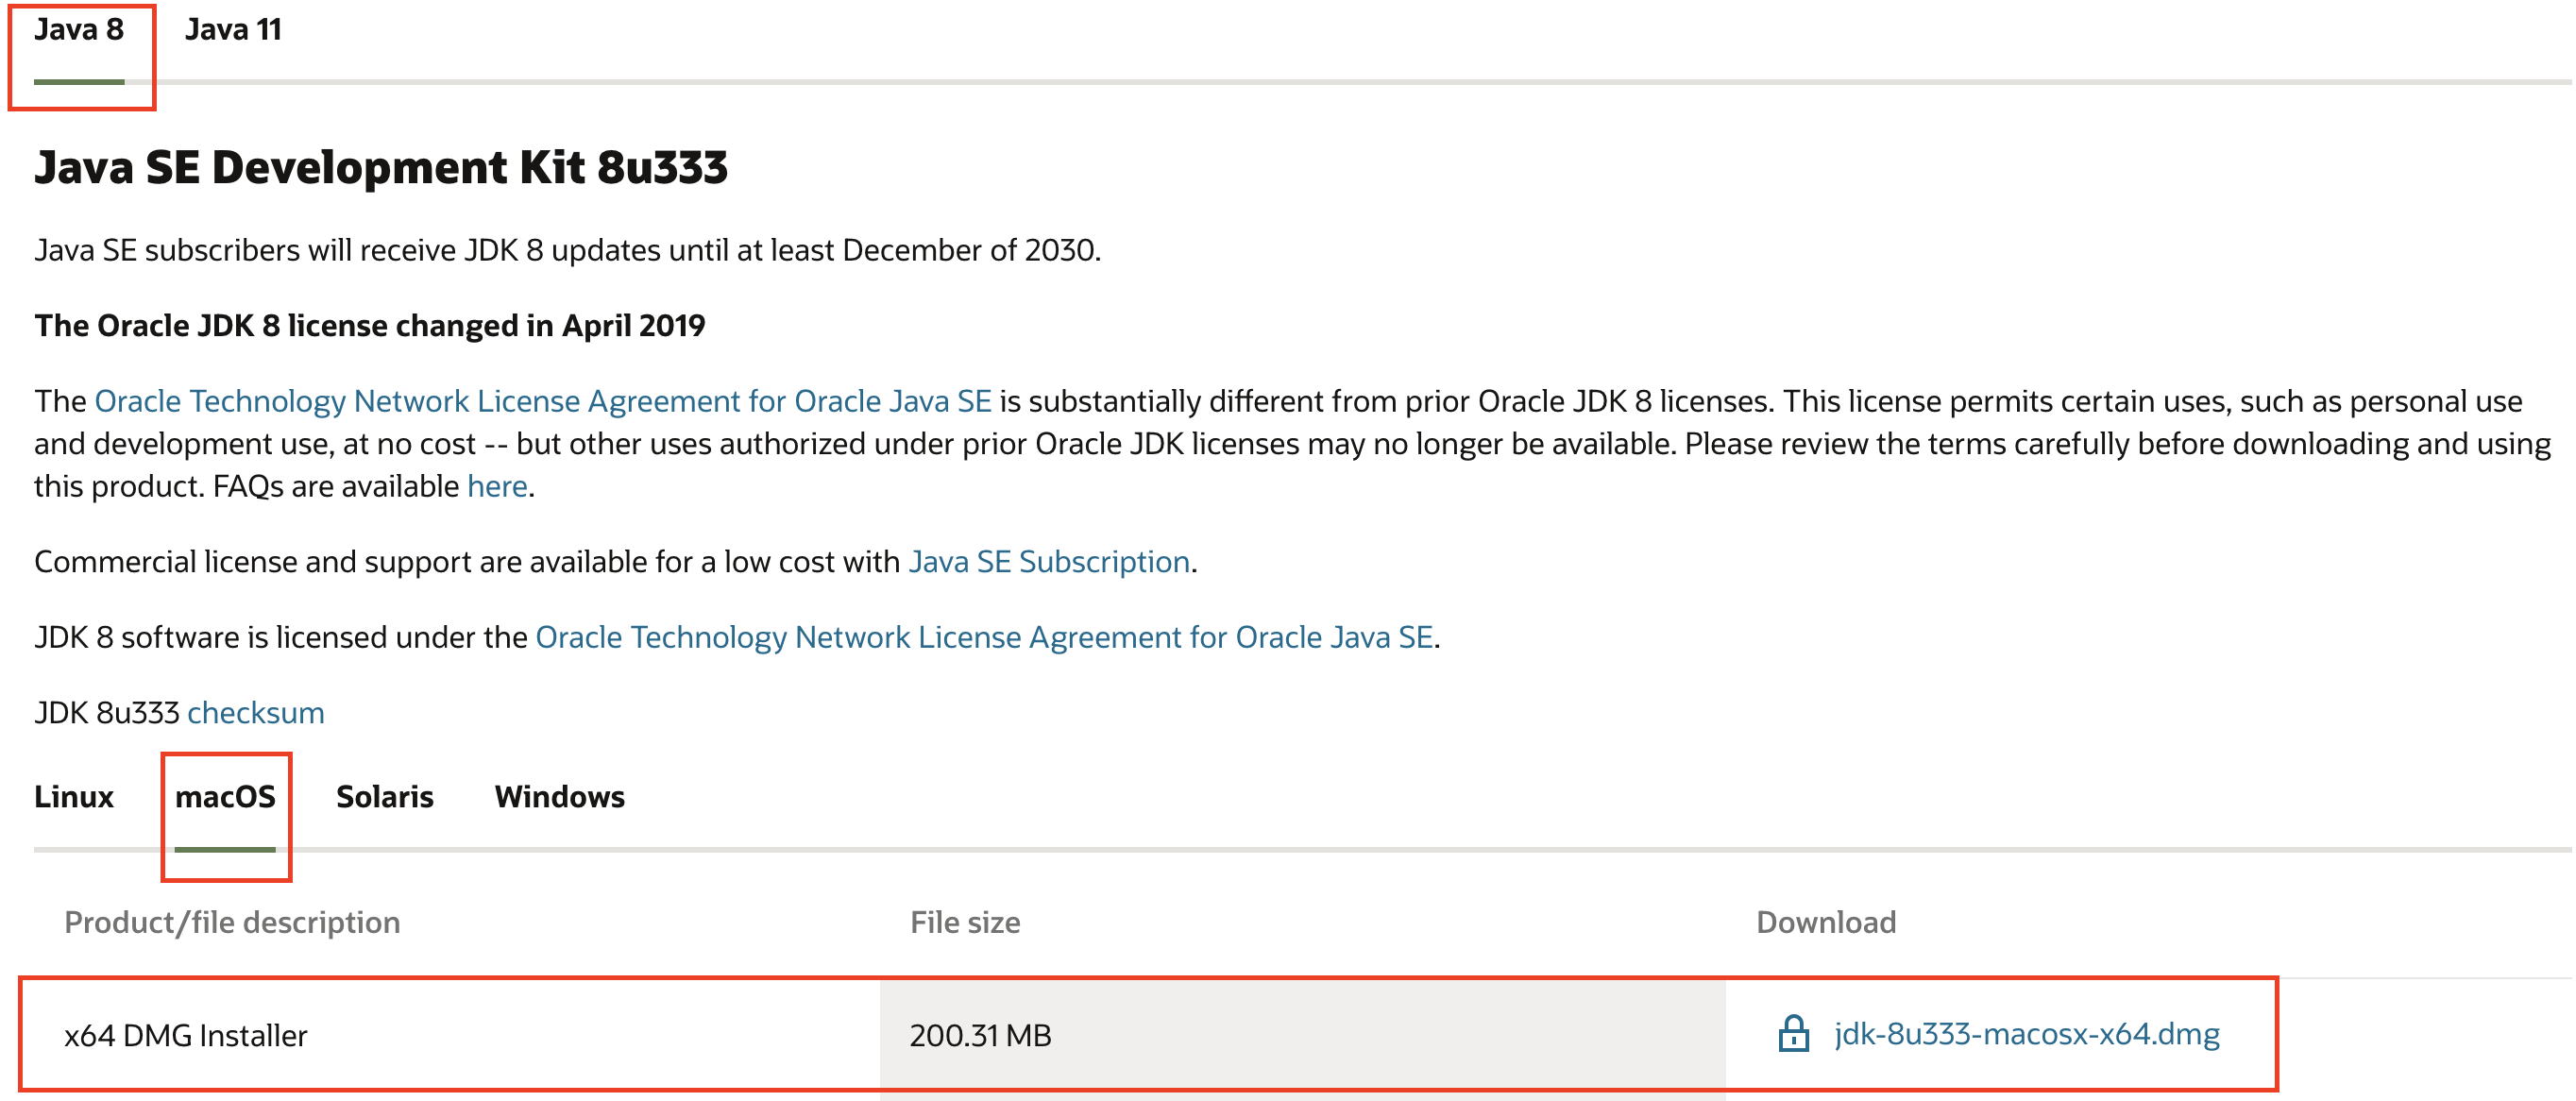2576x1101 pixels.
Task: Click the lock icon beside the dmg download
Action: tap(1793, 1033)
